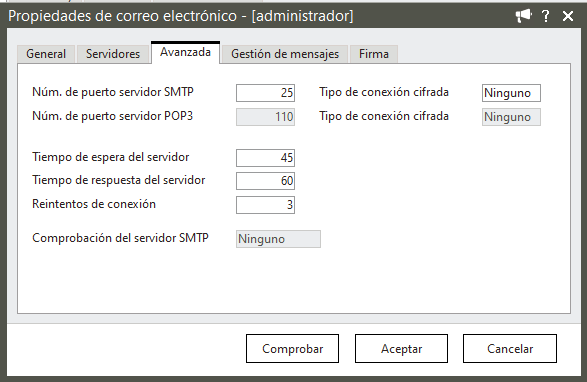Screen dimensions: 587x382
Task: Close the email properties dialog
Action: click(568, 16)
